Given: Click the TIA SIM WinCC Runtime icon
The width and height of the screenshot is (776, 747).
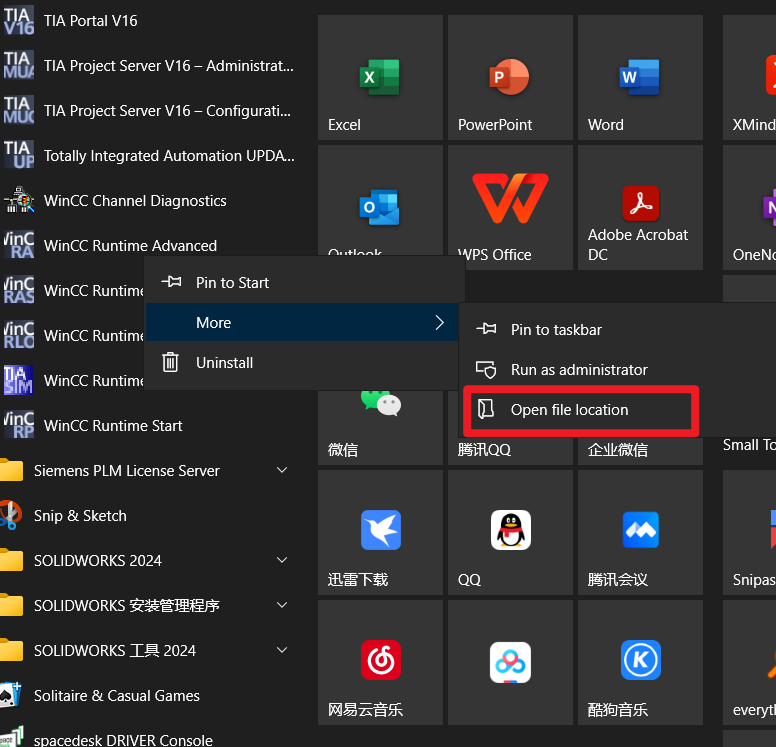Looking at the screenshot, I should pyautogui.click(x=19, y=380).
